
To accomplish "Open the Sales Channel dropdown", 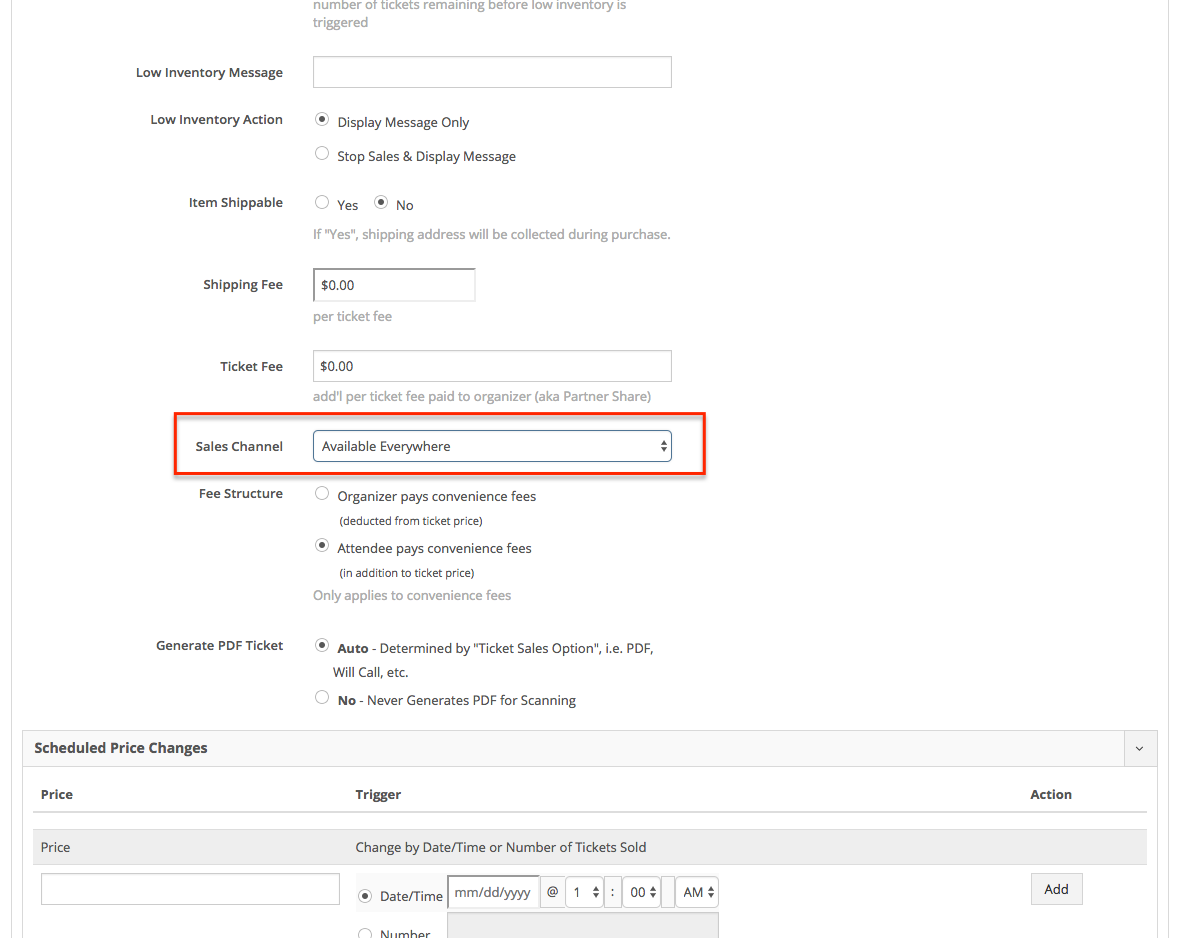I will [492, 446].
